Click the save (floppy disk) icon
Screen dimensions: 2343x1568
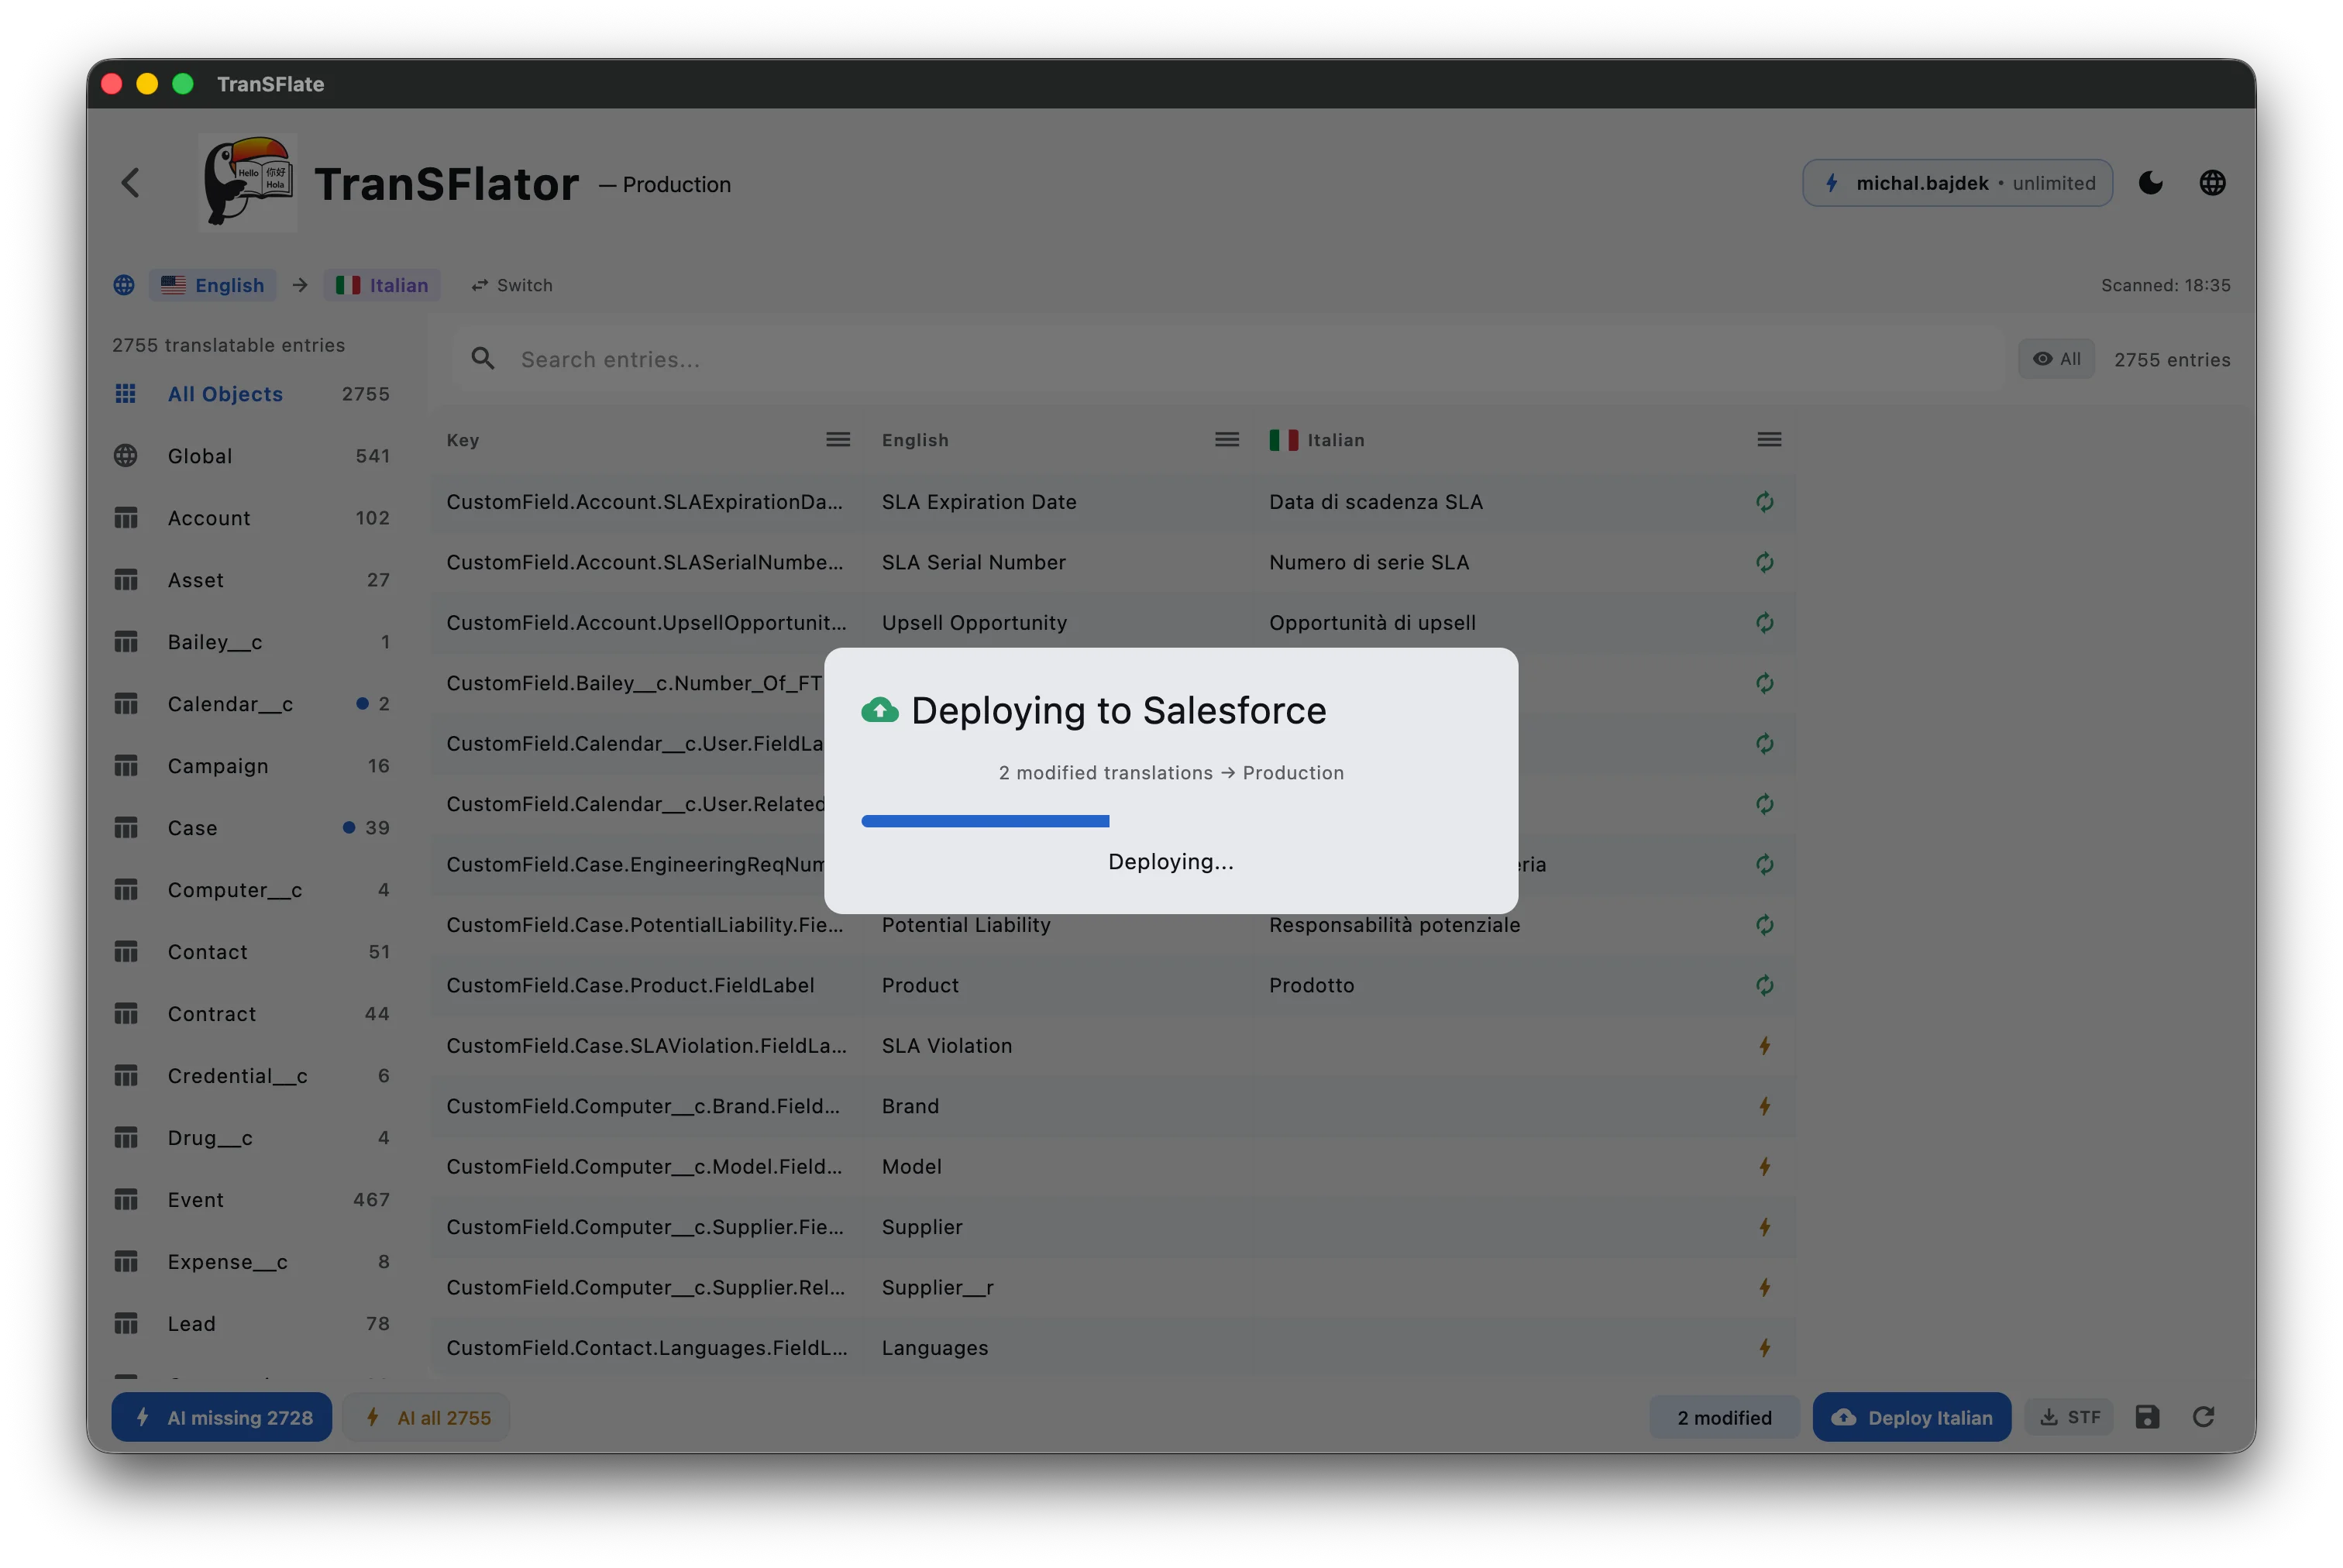click(2148, 1417)
